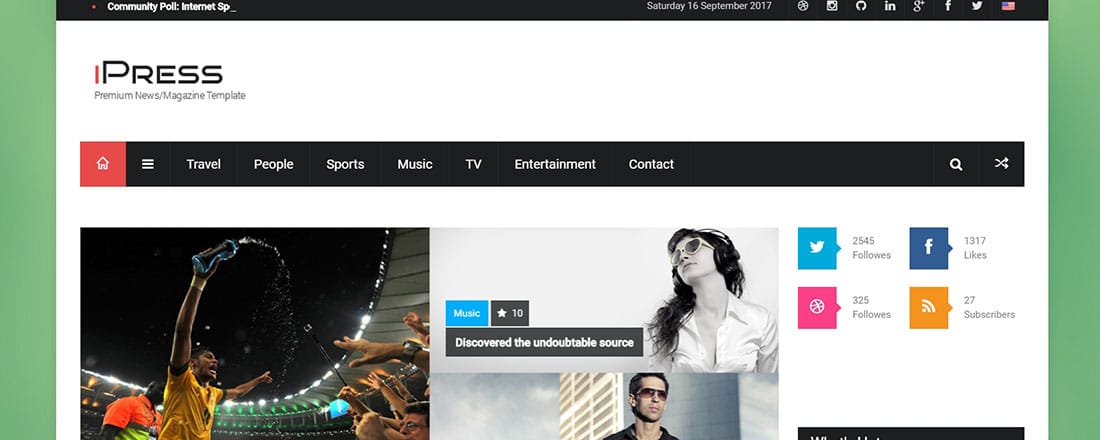Open the Entertainment menu item

[555, 164]
